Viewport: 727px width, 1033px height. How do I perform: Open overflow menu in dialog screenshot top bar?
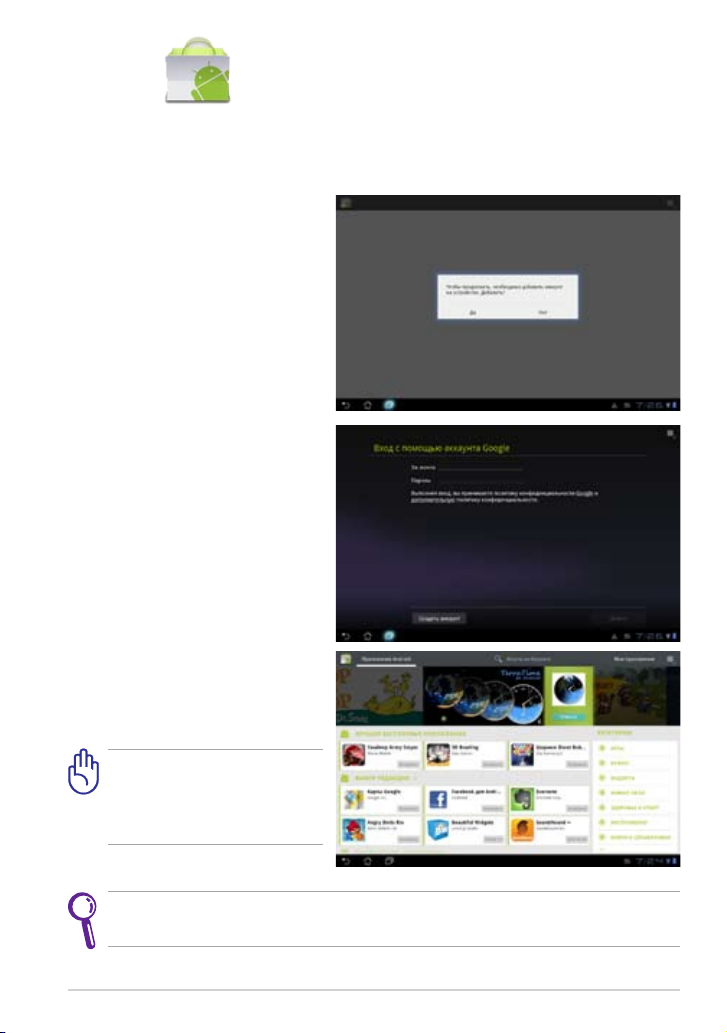point(670,203)
